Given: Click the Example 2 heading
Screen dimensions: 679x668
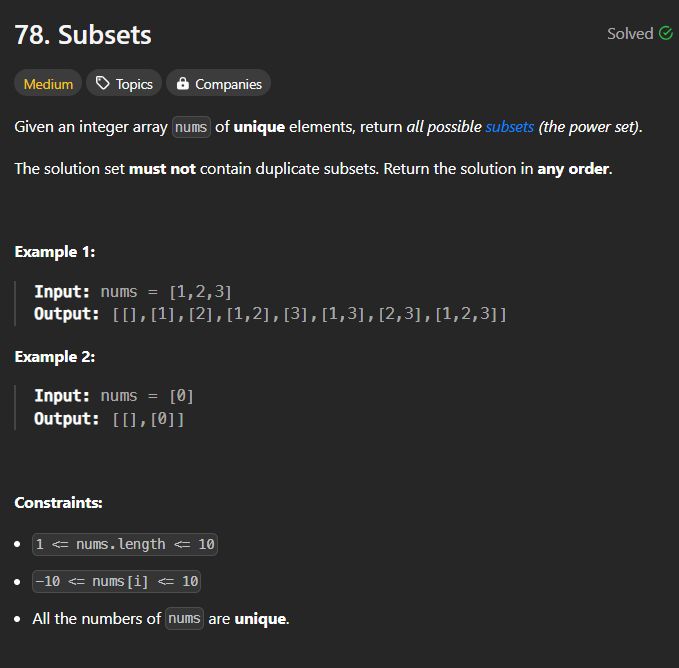Looking at the screenshot, I should (x=55, y=357).
